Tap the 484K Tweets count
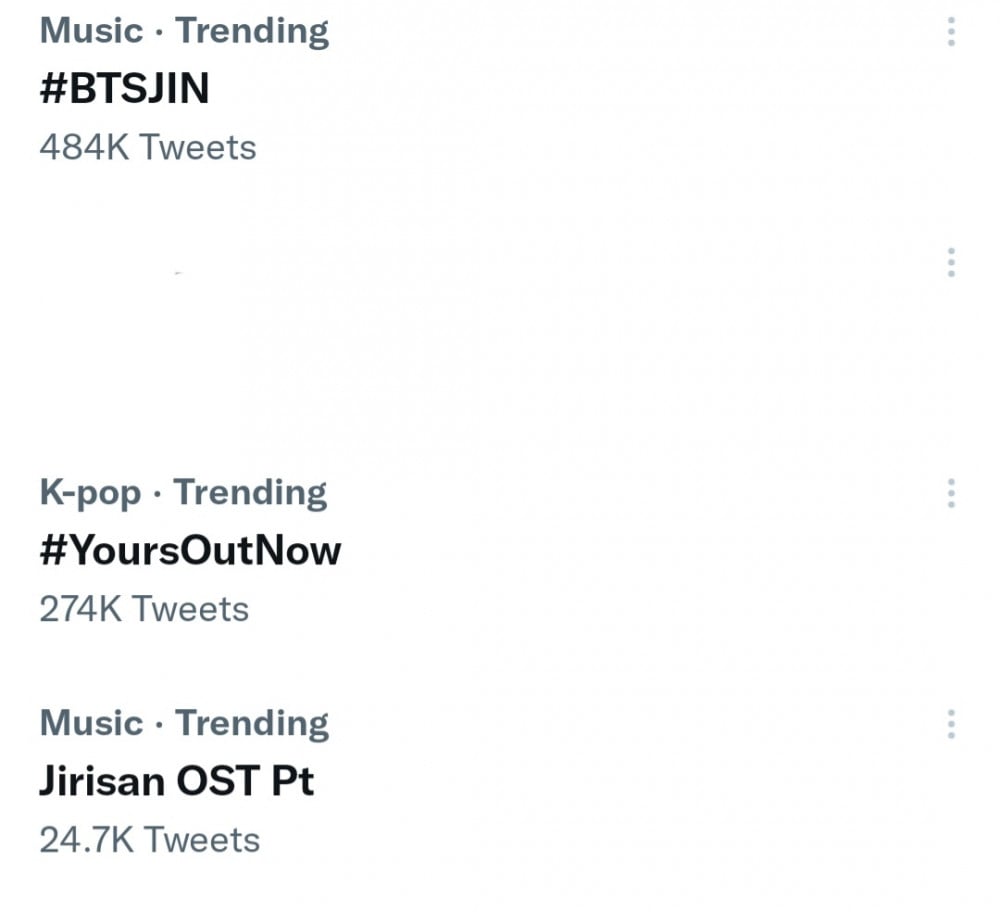The width and height of the screenshot is (1000, 912). pos(148,147)
